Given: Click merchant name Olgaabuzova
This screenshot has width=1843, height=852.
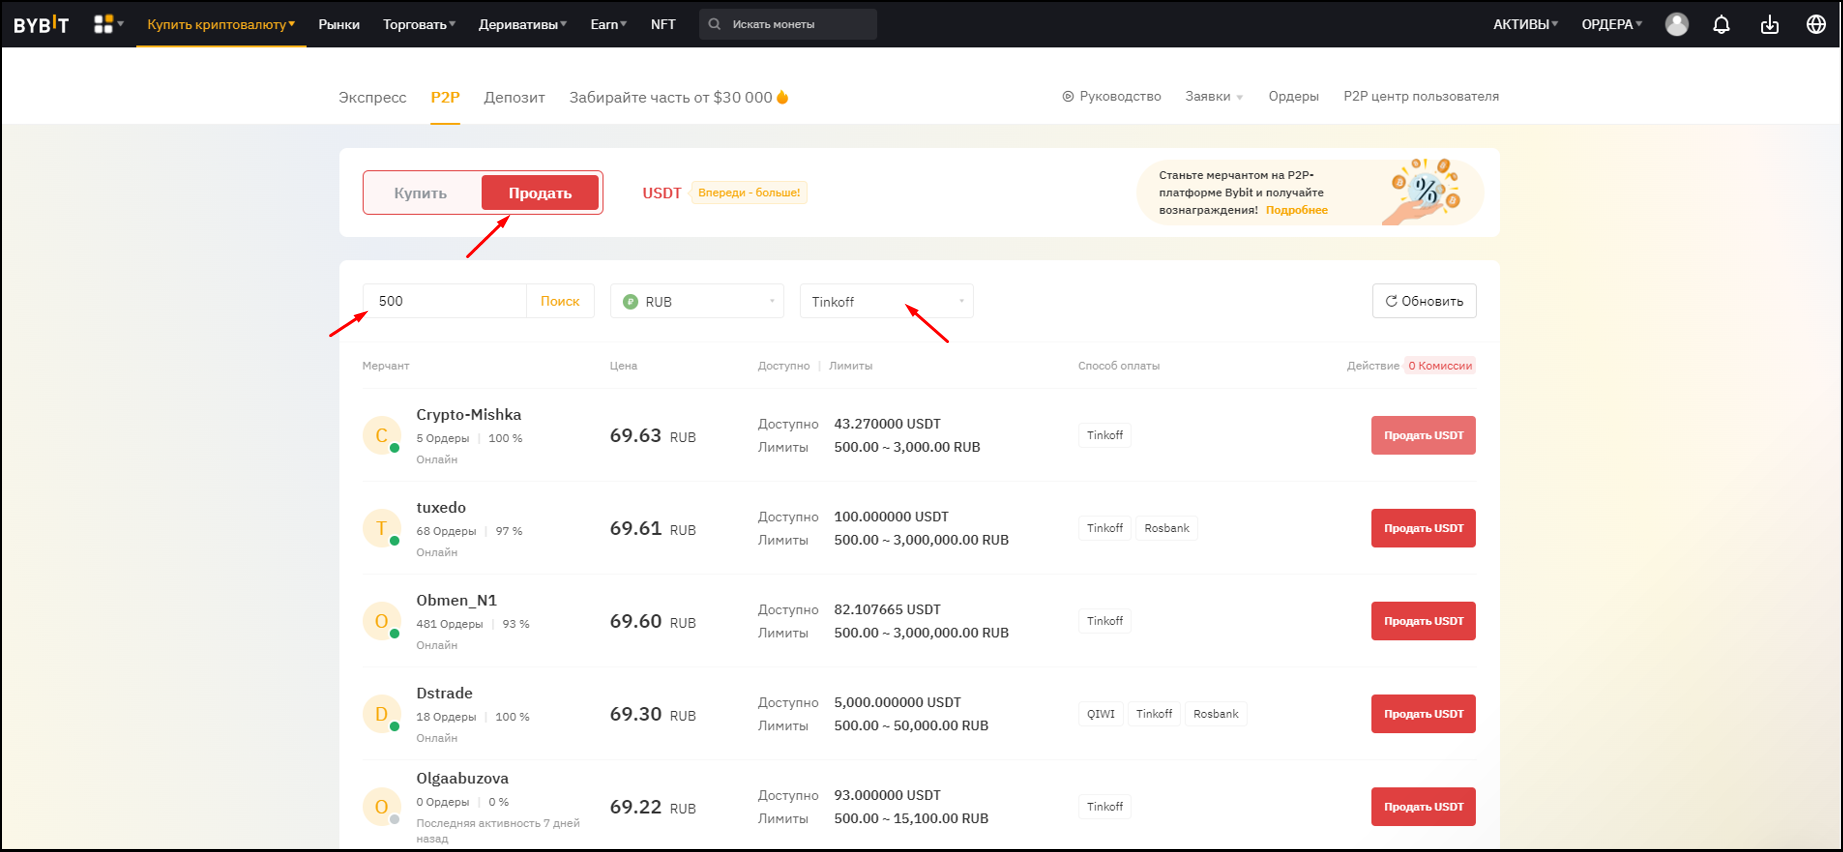Looking at the screenshot, I should [x=462, y=778].
